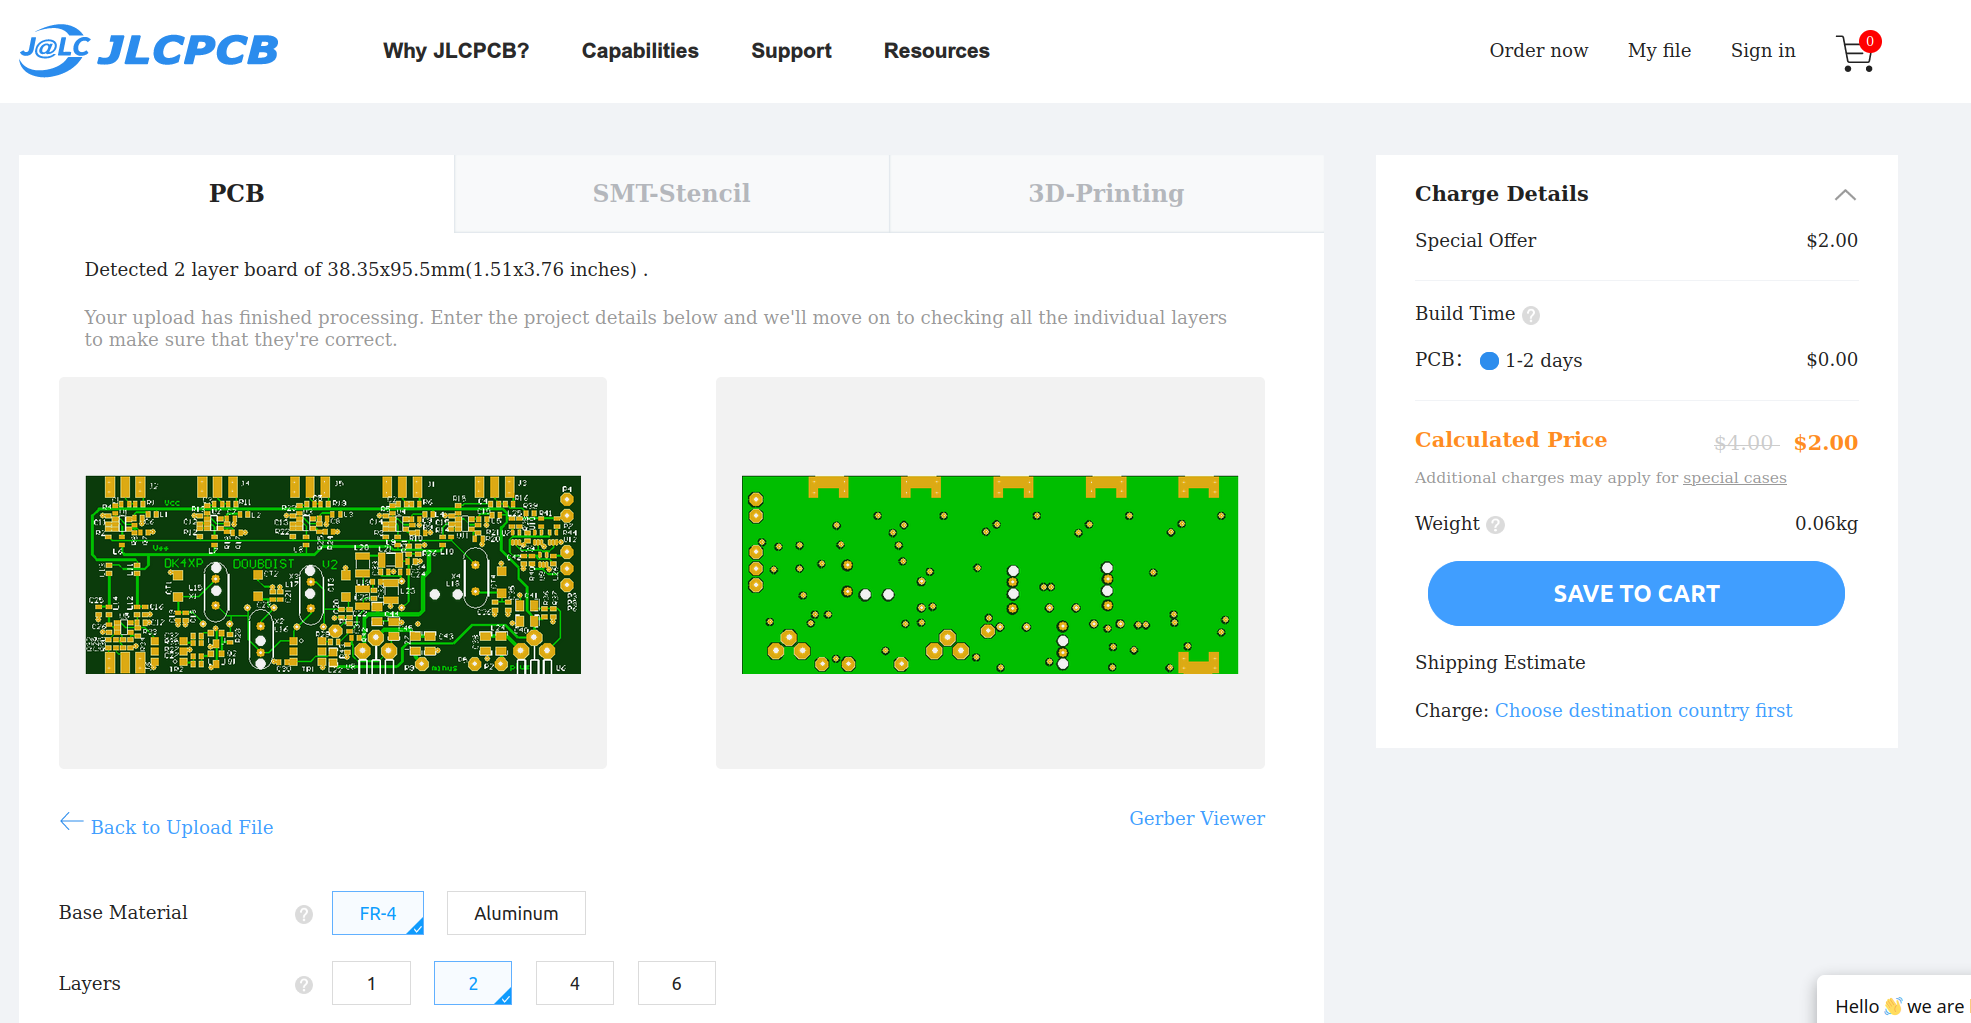Collapse the Charge Details panel

click(x=1845, y=195)
